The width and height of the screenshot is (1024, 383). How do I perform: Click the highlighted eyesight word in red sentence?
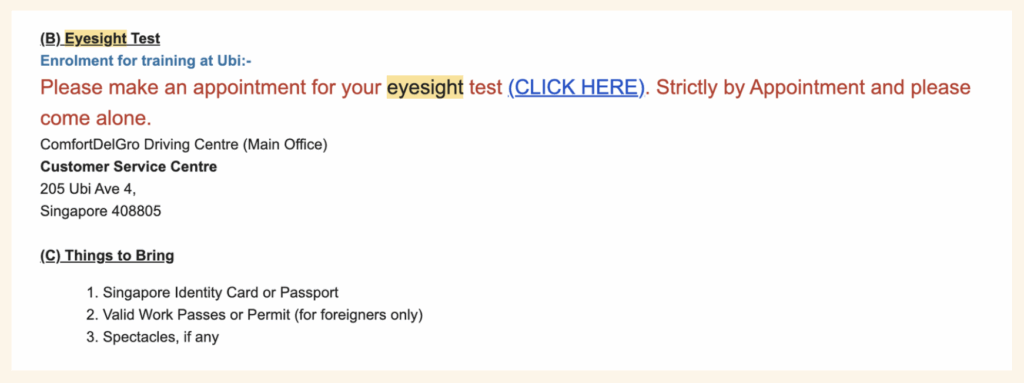pos(424,88)
